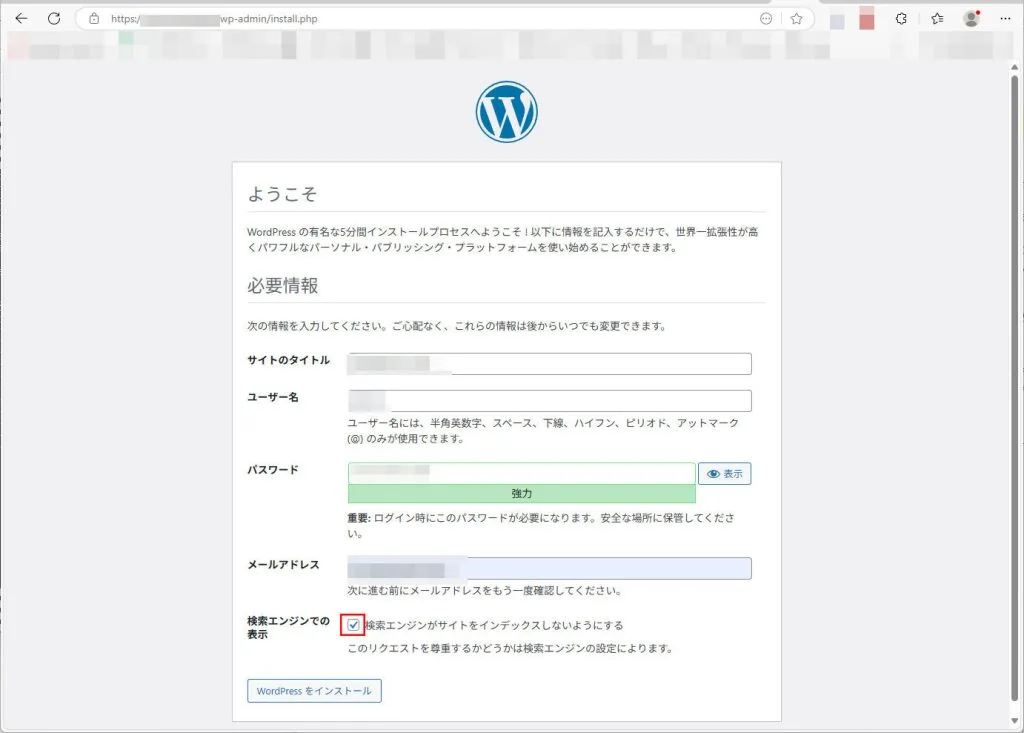Click the browser back arrow
Image resolution: width=1024 pixels, height=733 pixels.
21,18
